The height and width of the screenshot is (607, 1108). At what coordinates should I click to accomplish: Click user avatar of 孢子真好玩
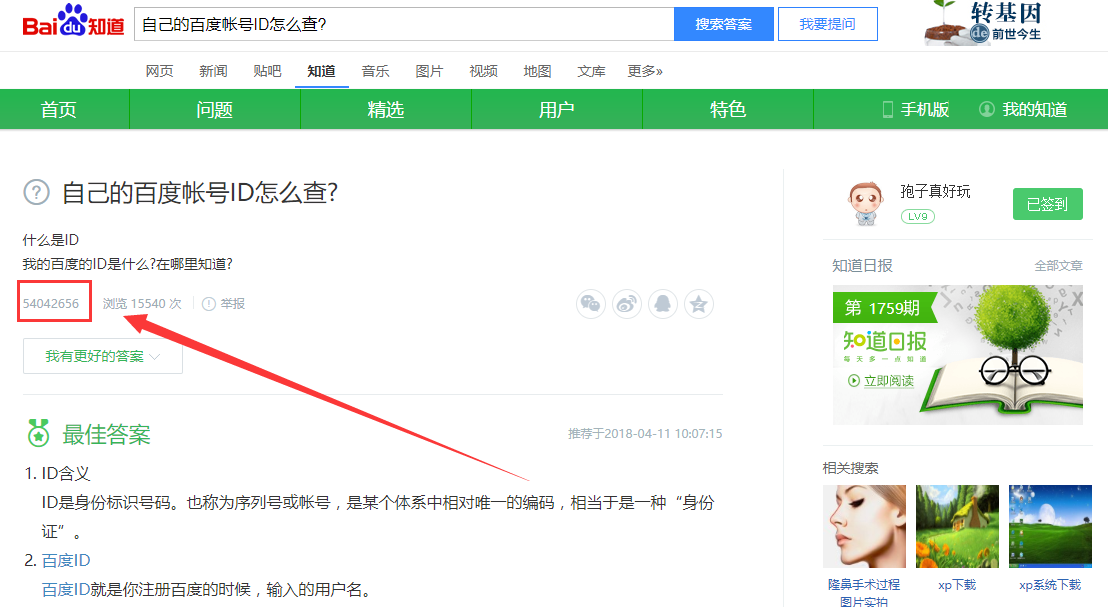click(x=866, y=204)
